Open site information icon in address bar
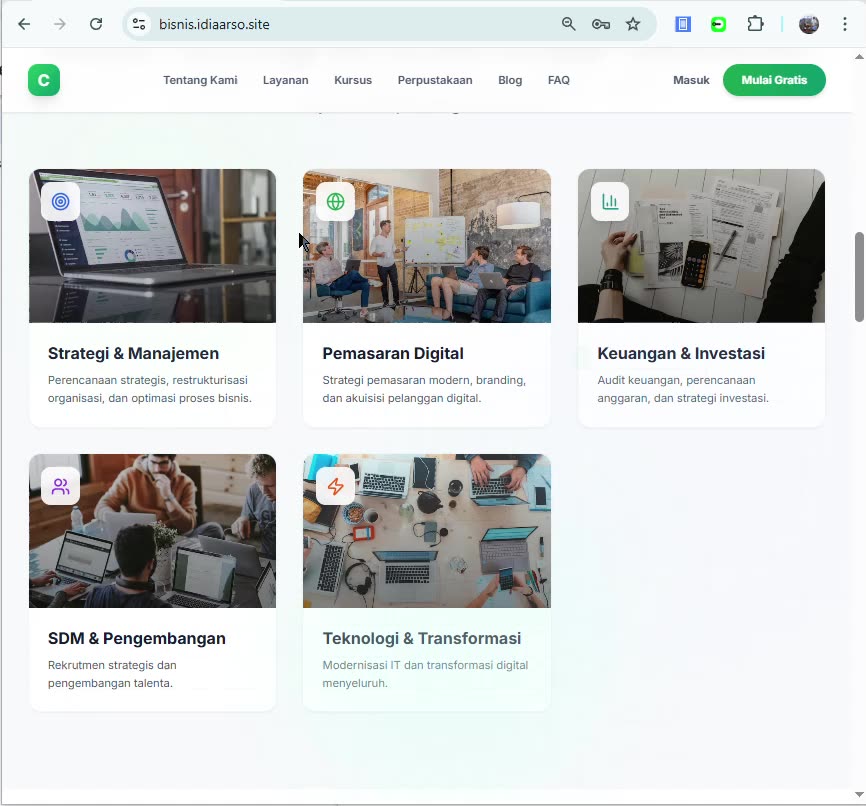866x806 pixels. [139, 24]
